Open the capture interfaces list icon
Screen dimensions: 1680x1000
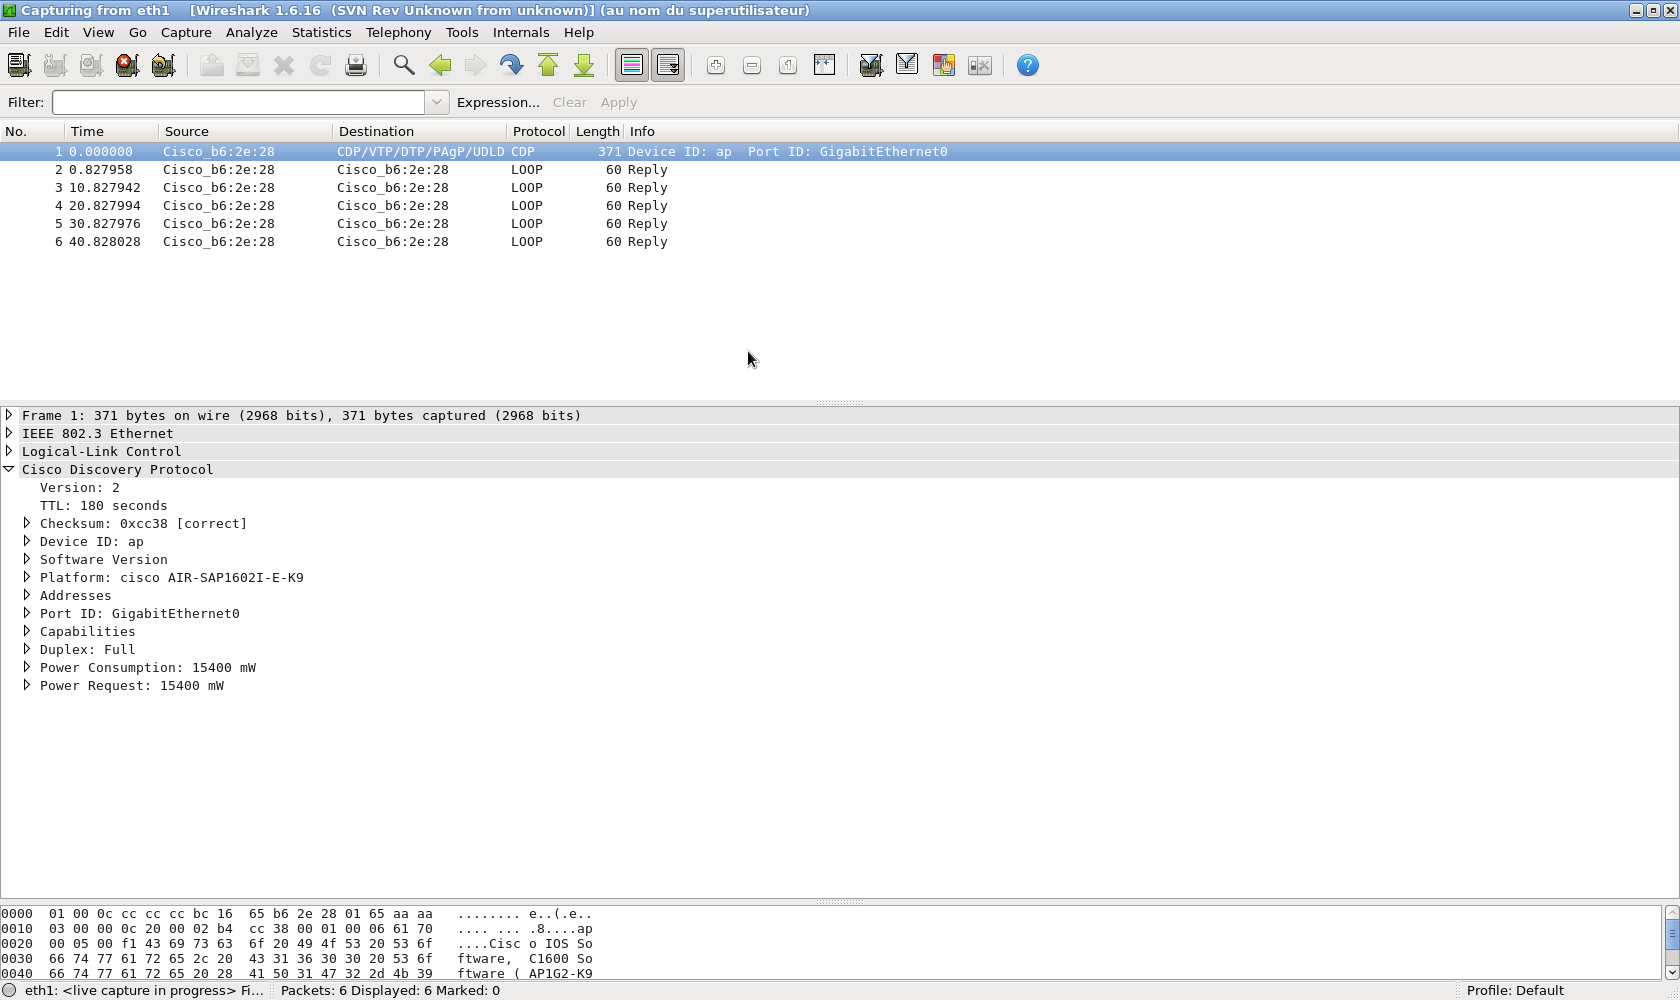[19, 65]
